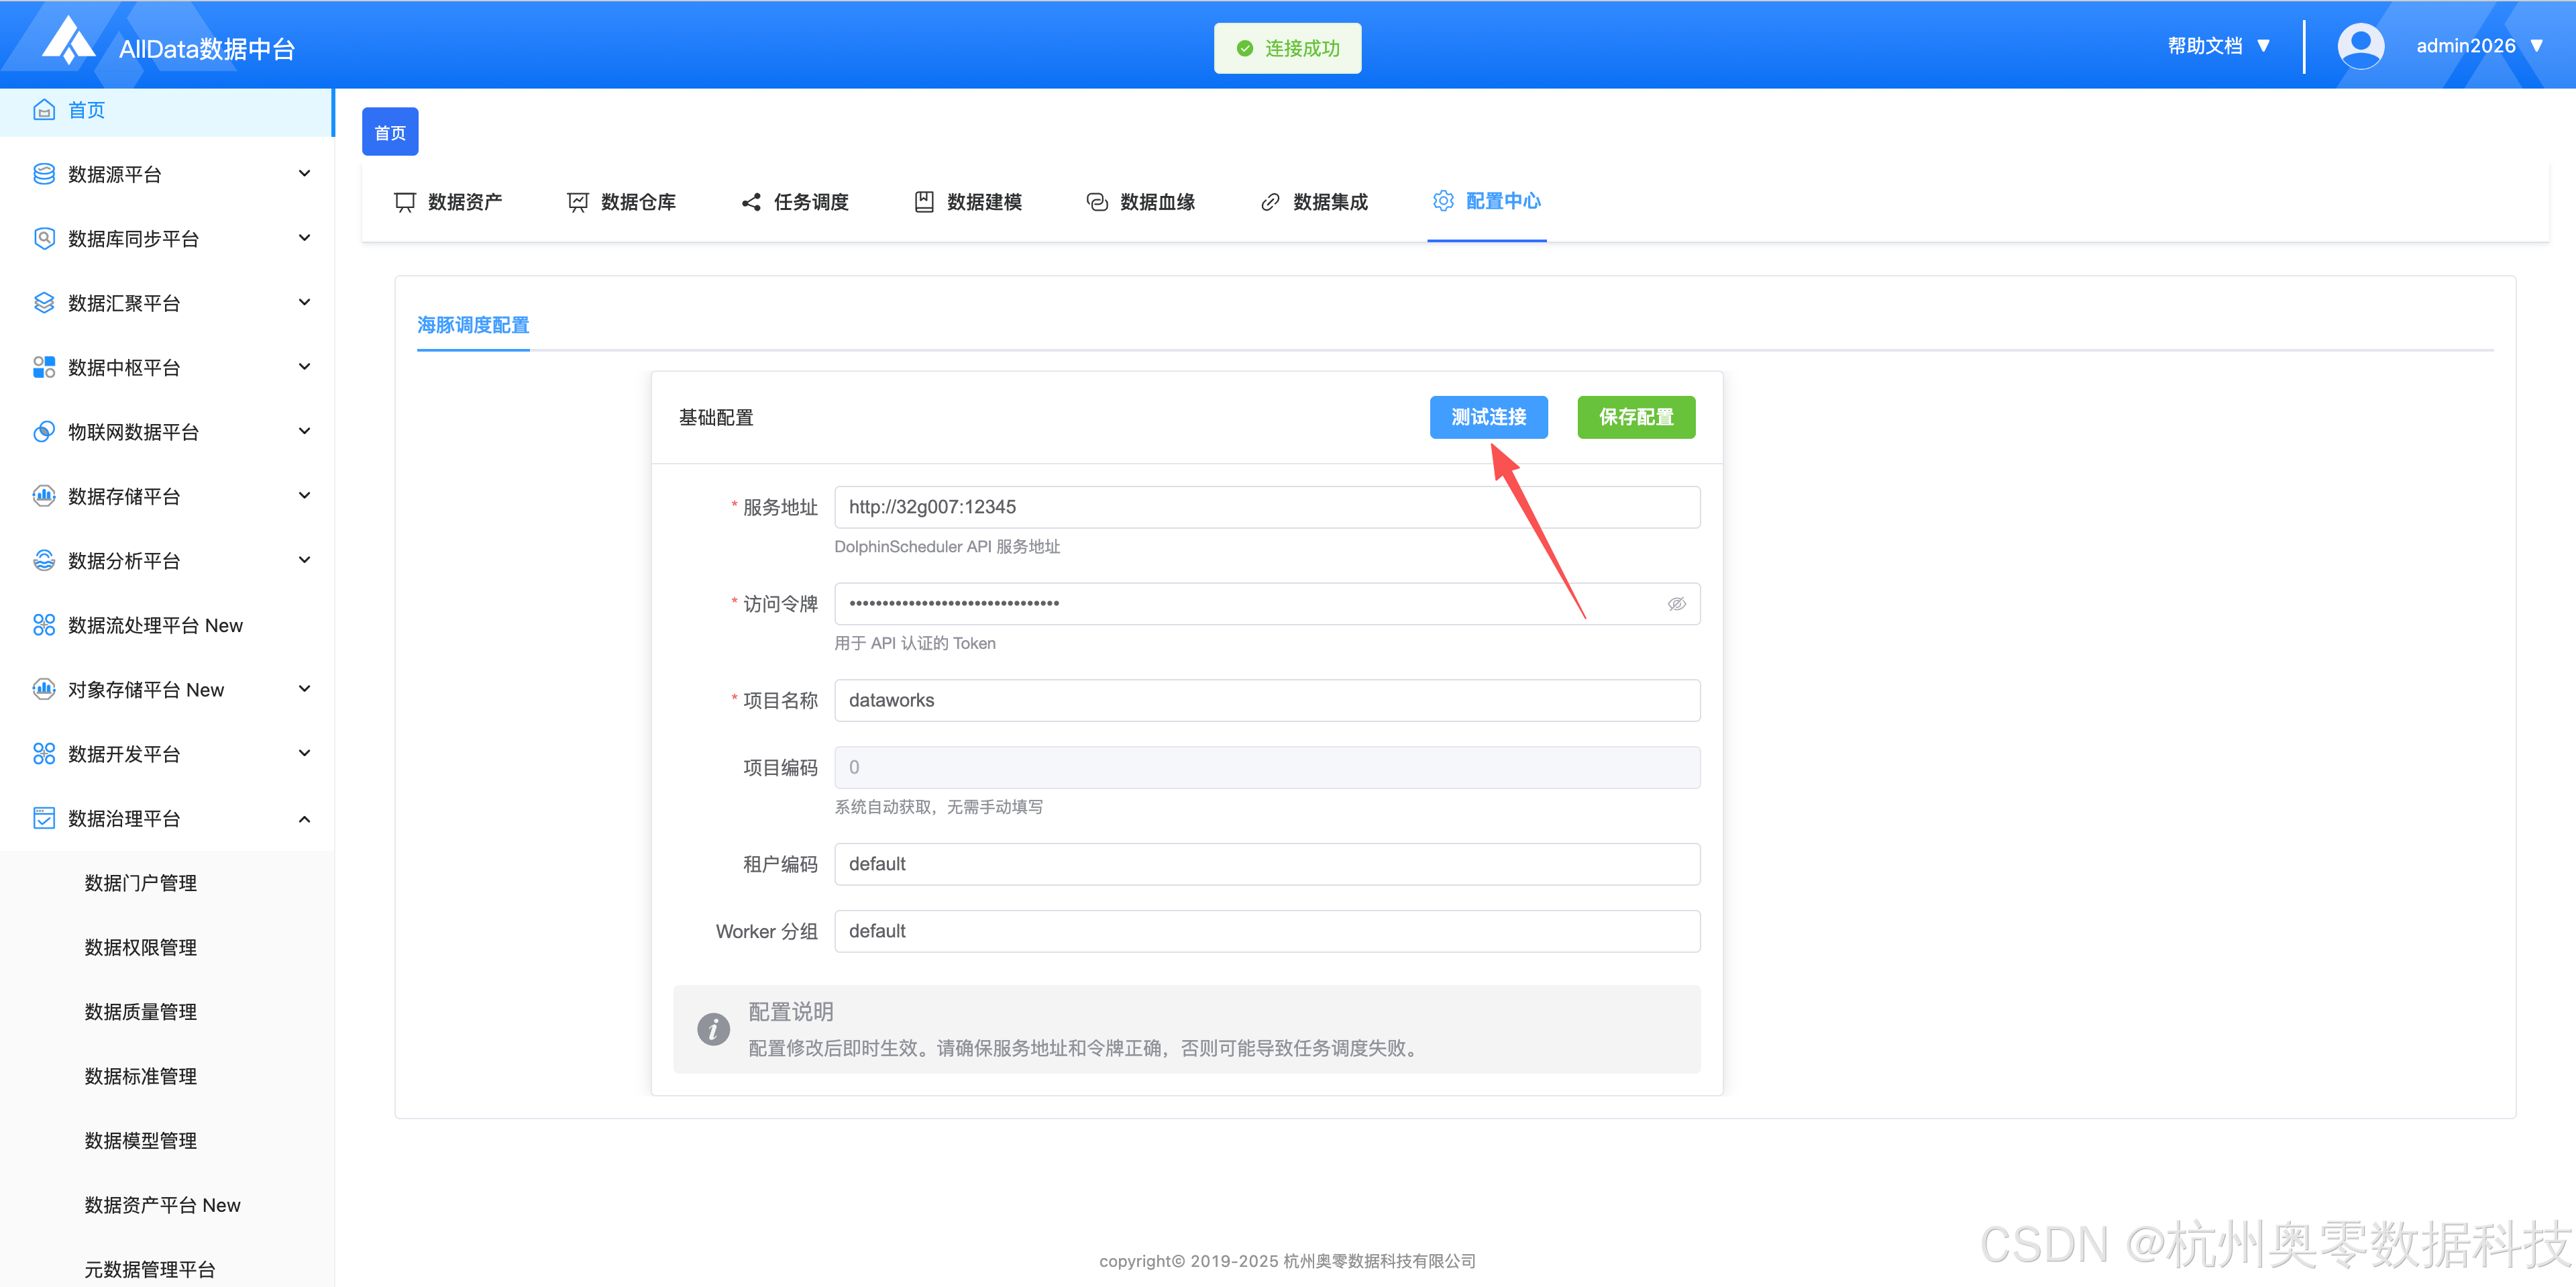
Task: Click the 首页 breadcrumb tag
Action: 390,132
